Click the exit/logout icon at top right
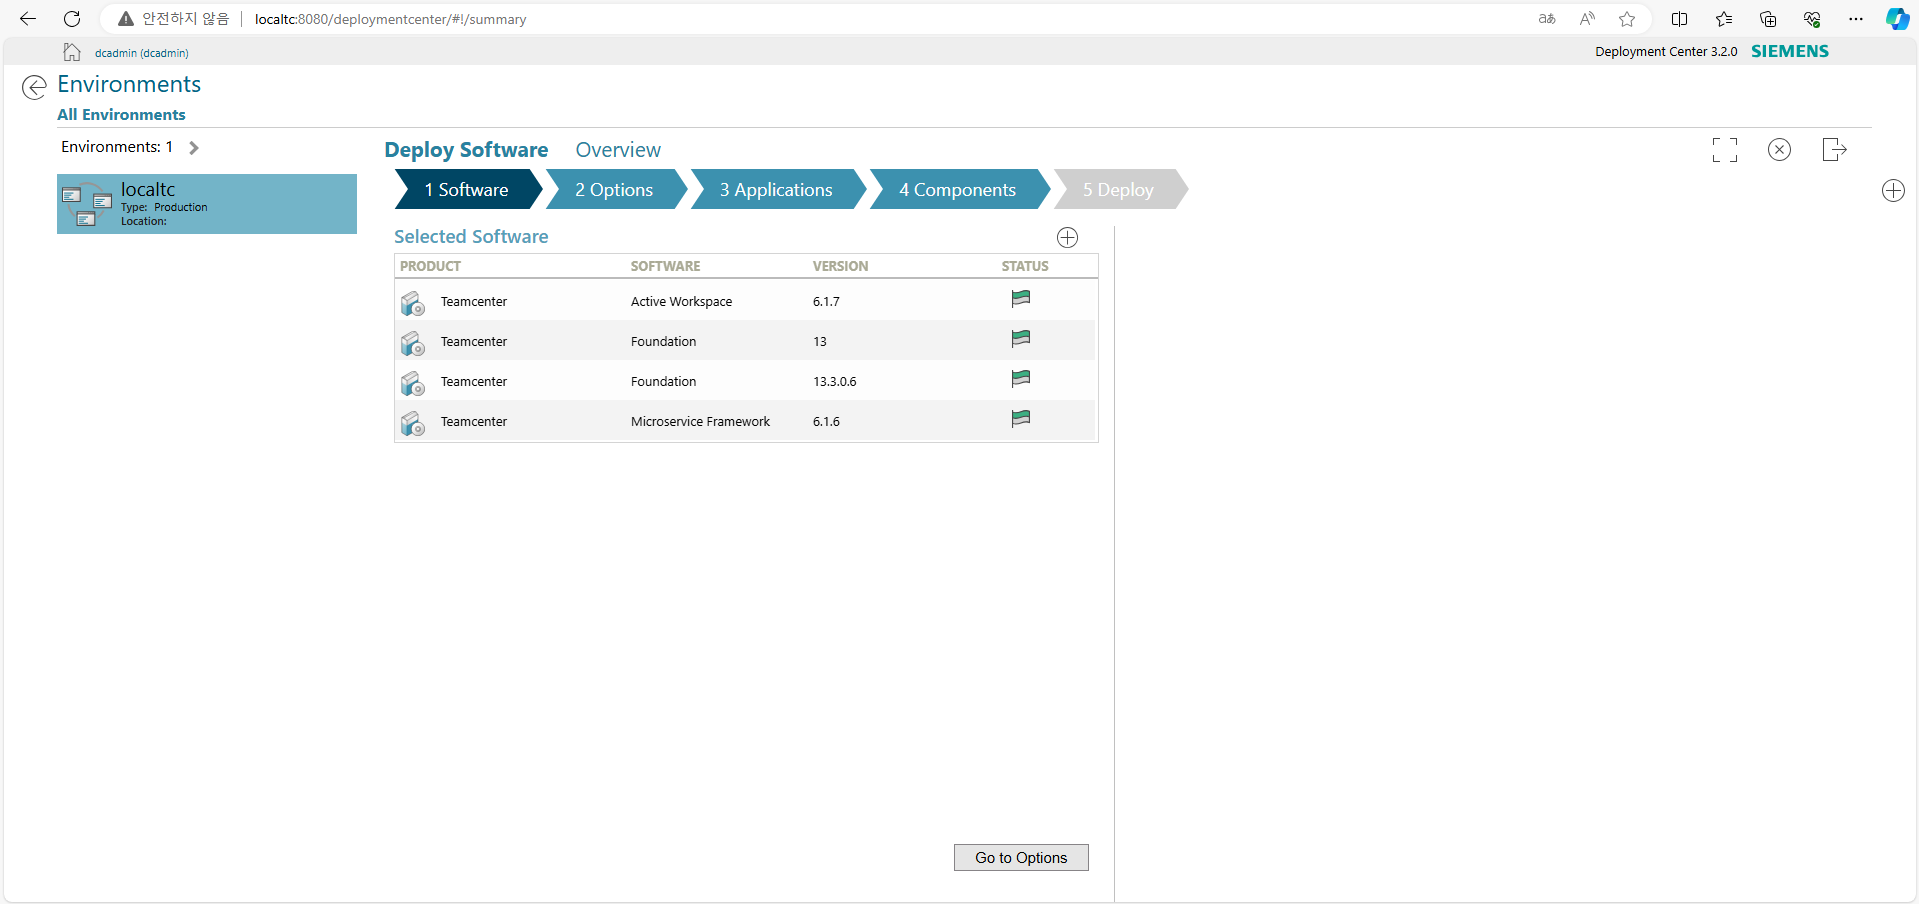The height and width of the screenshot is (904, 1919). pyautogui.click(x=1834, y=150)
